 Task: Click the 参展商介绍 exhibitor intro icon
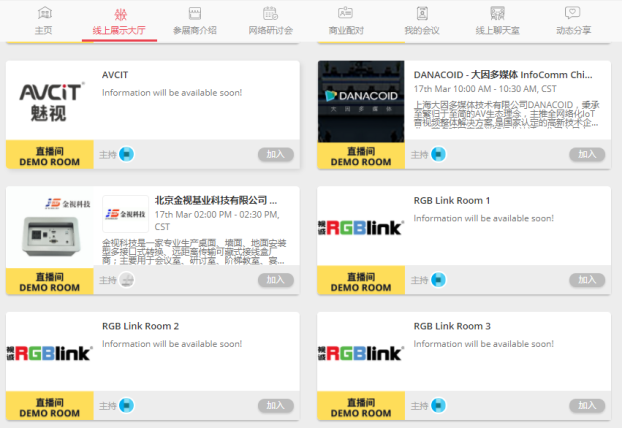tap(195, 14)
